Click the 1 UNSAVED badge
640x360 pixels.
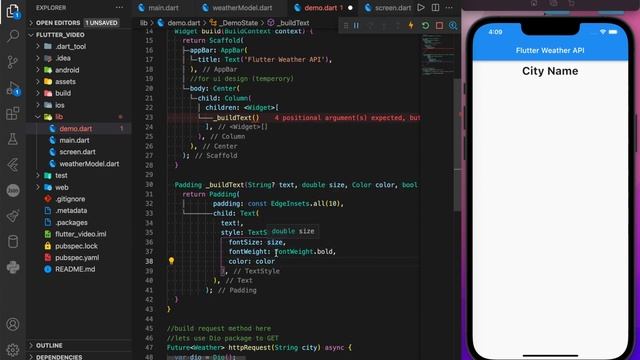point(101,23)
